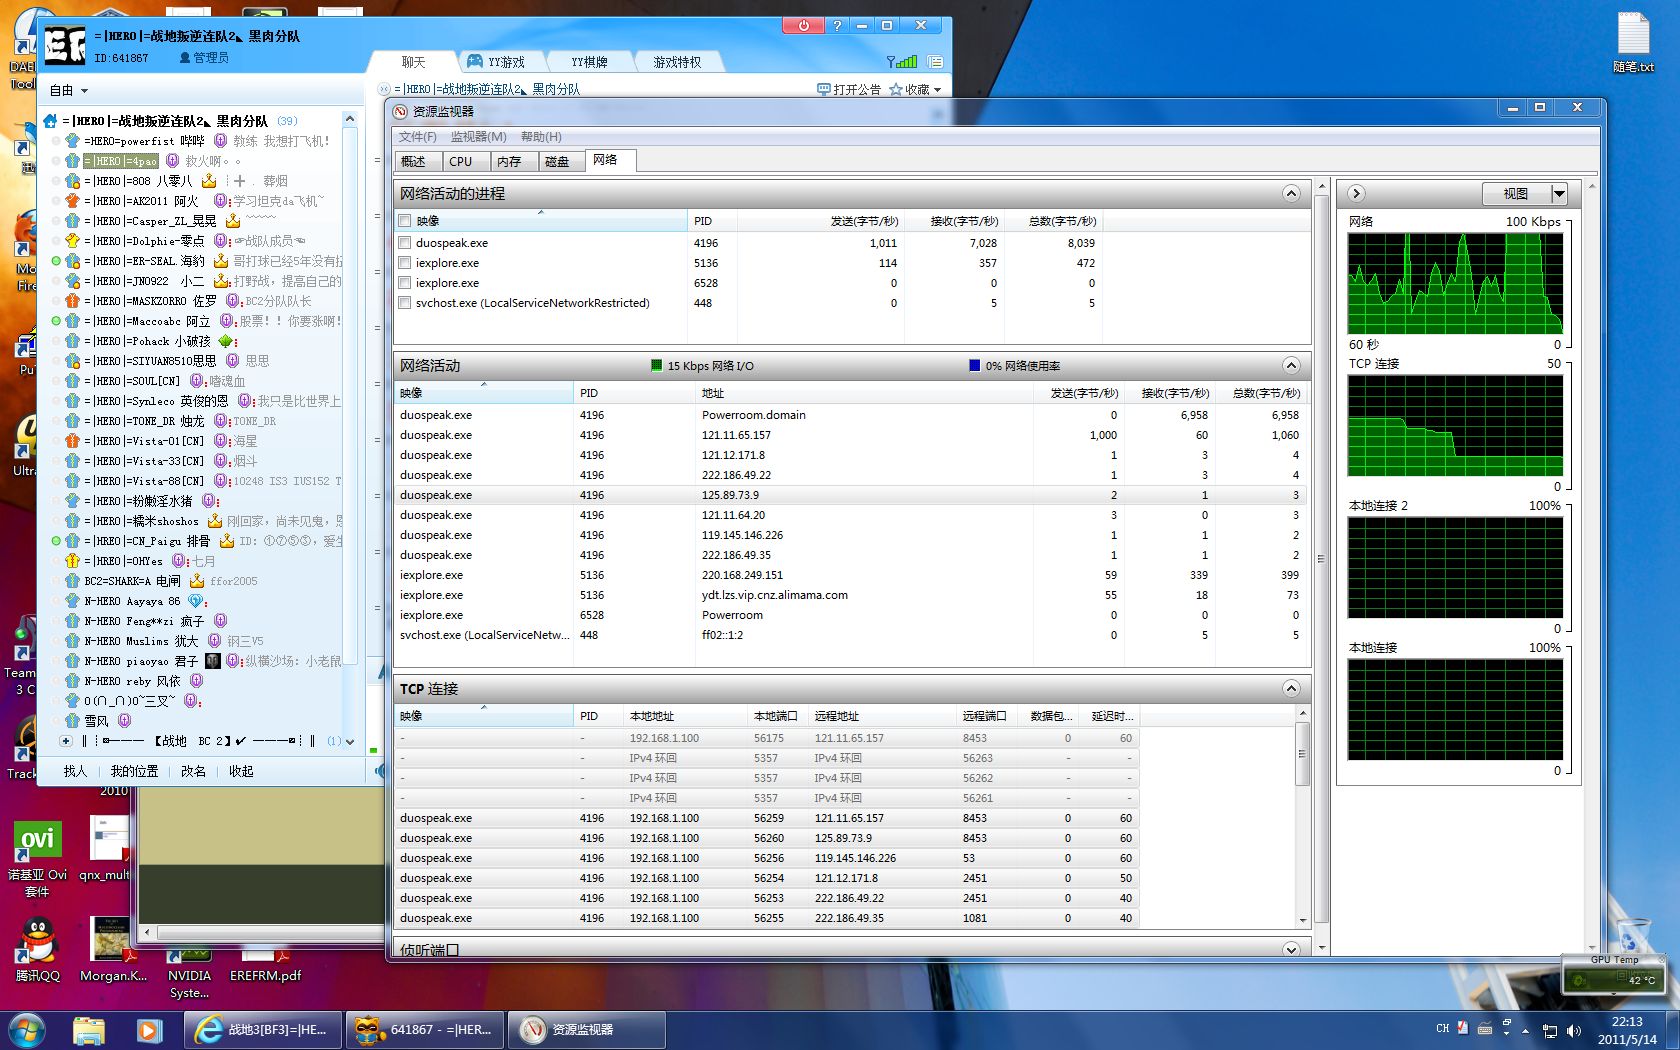Sort network activity by 地址 column
Screen dimensions: 1680x1050
point(864,393)
